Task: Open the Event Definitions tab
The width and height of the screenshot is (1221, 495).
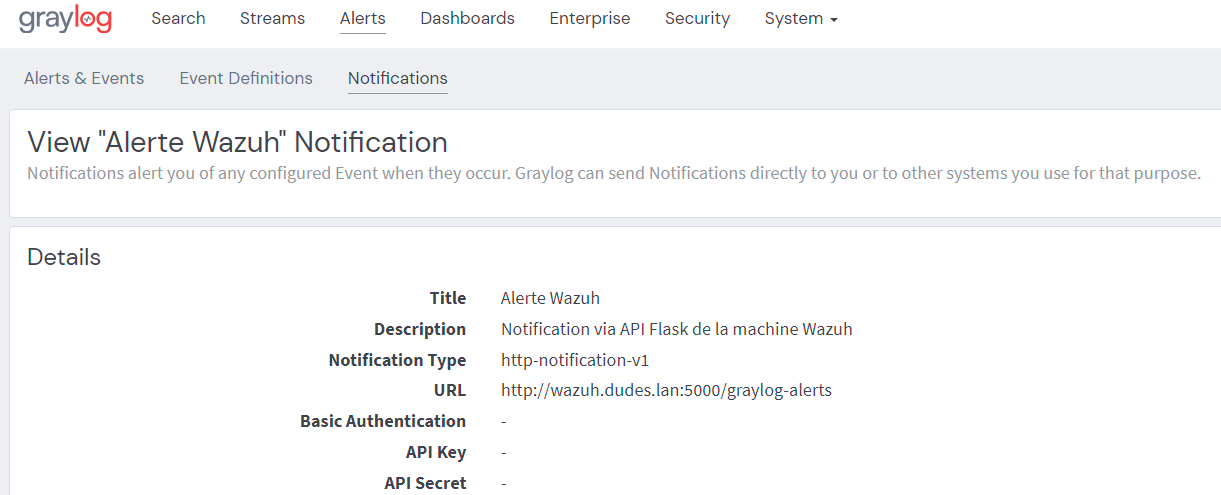Action: (246, 78)
